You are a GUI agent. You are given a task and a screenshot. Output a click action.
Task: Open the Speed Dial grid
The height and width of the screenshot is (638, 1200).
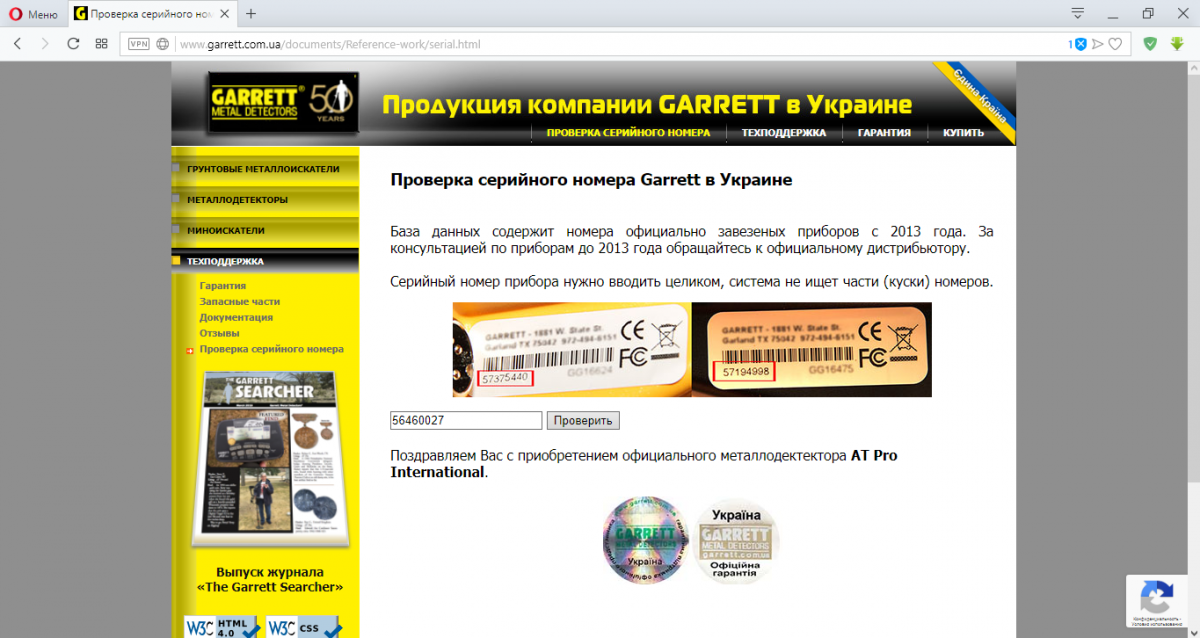[x=101, y=44]
